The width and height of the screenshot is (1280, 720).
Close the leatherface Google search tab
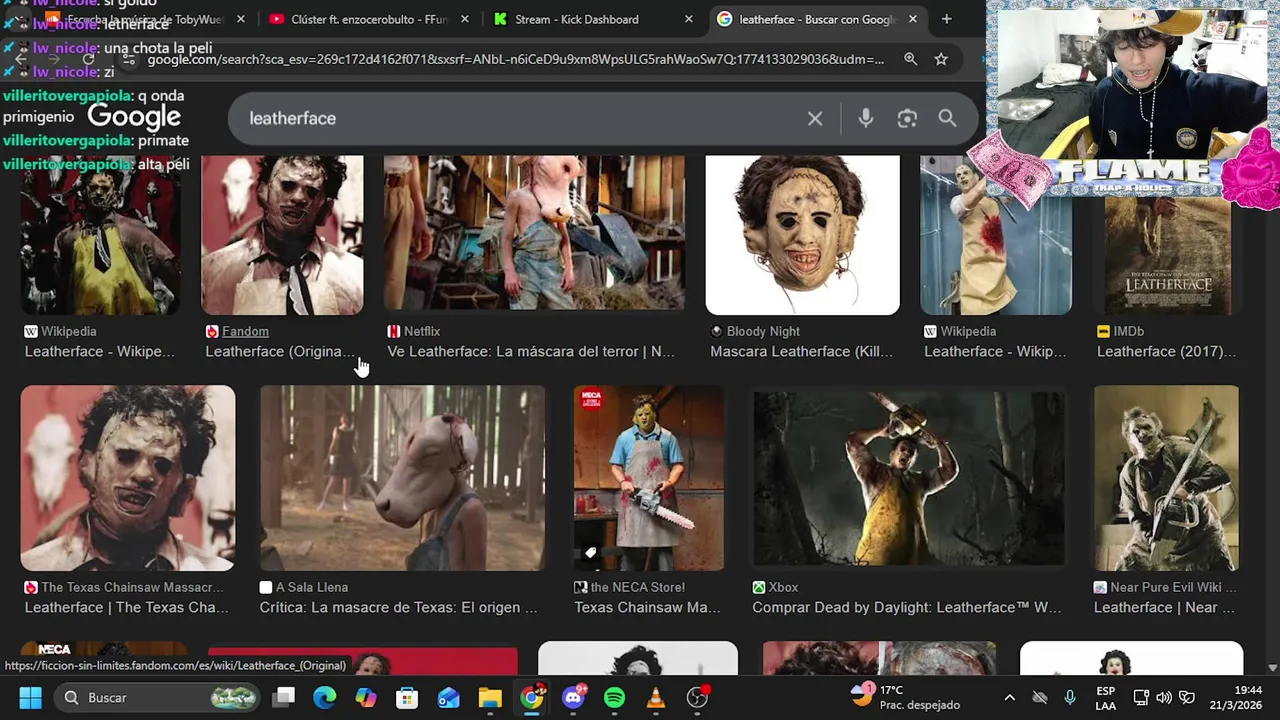pyautogui.click(x=912, y=19)
